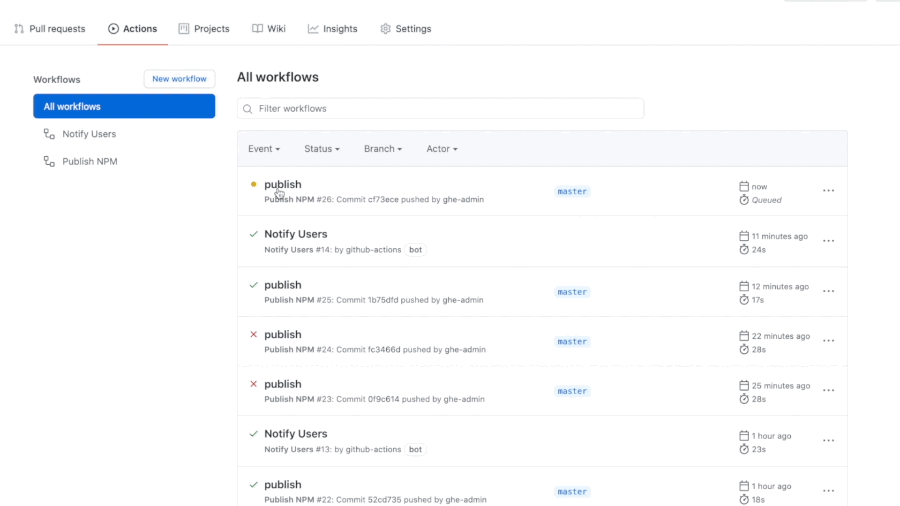
Task: Open the Insights tab
Action: pyautogui.click(x=332, y=29)
